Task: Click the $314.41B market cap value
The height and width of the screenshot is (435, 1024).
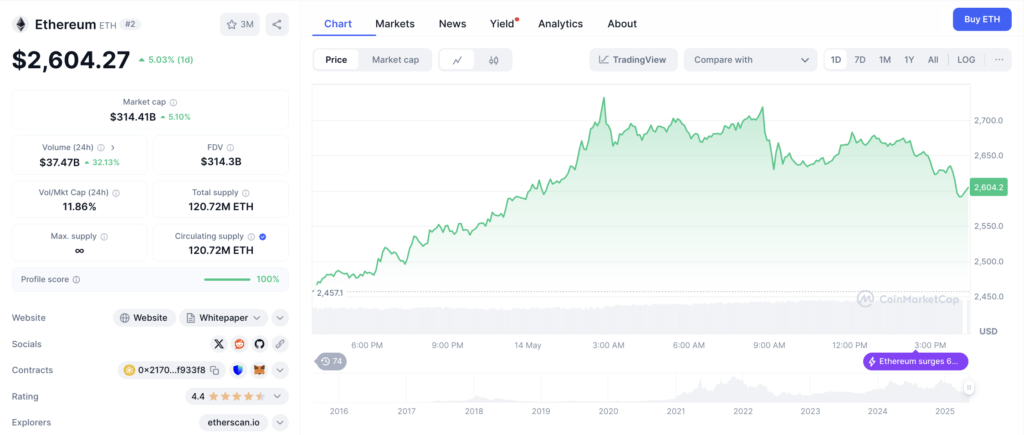Action: [133, 117]
